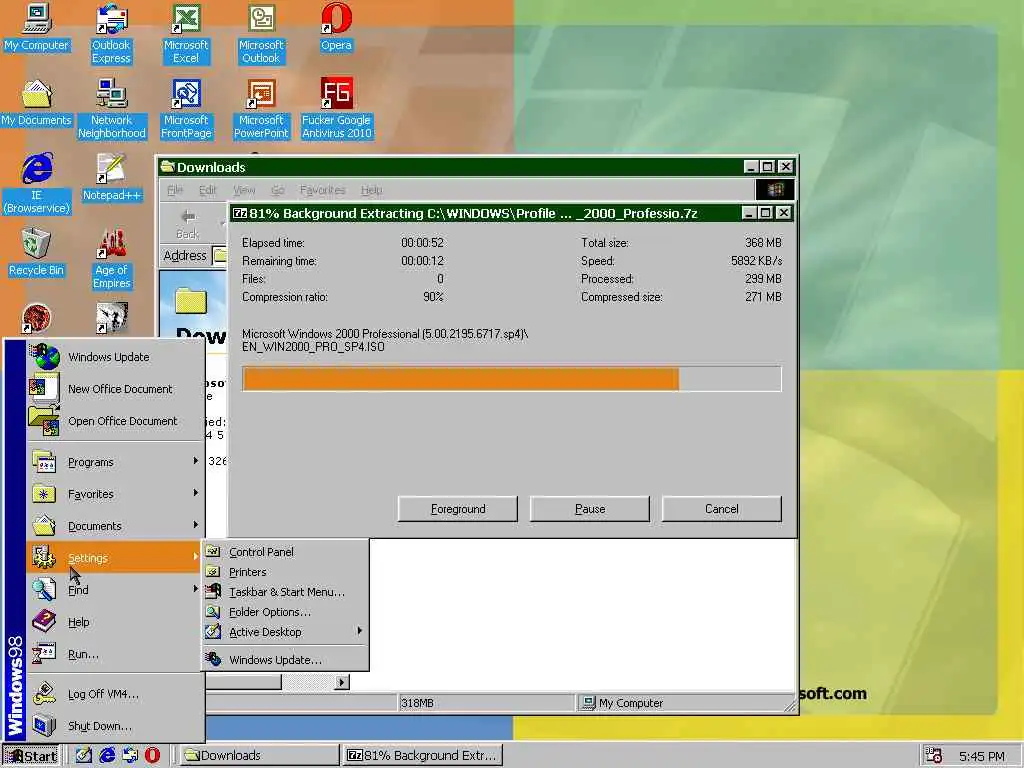Select Open Office Document in Start menu
Viewport: 1024px width, 768px height.
(x=116, y=421)
